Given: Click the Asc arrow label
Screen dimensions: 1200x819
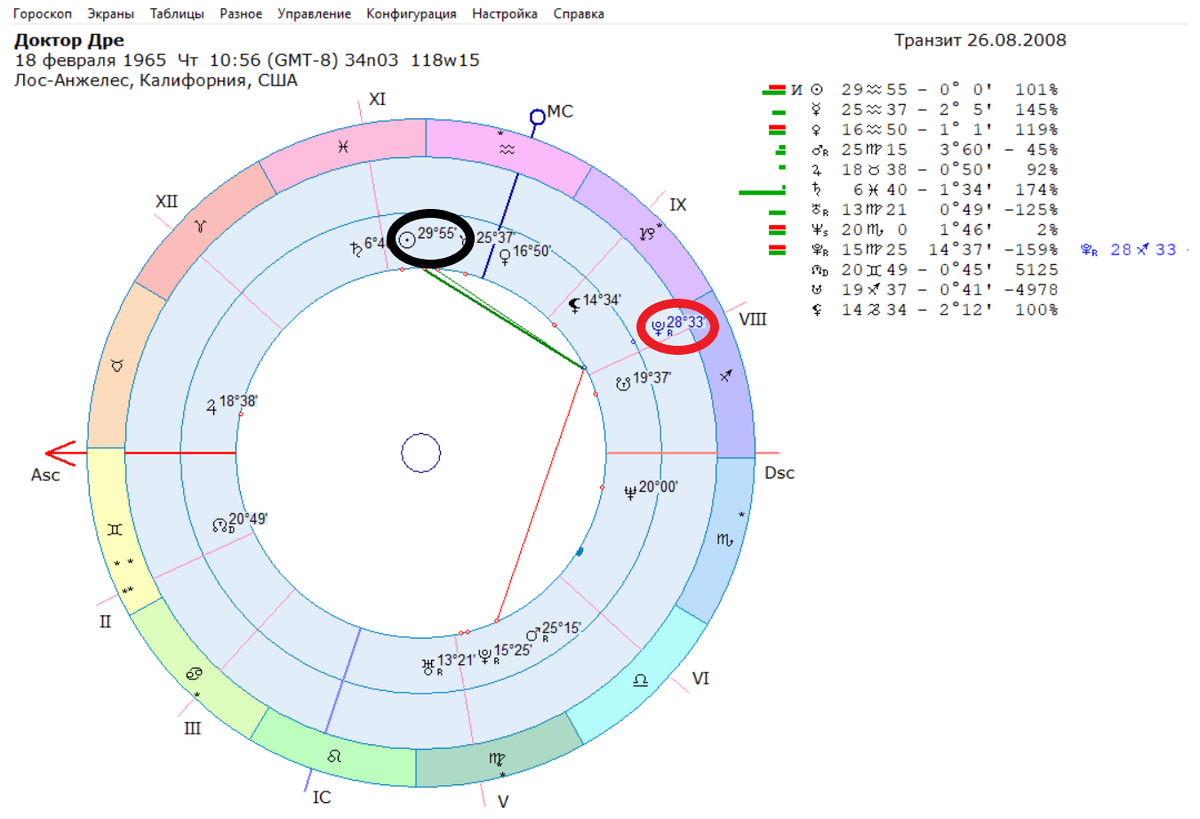Looking at the screenshot, I should (x=45, y=475).
